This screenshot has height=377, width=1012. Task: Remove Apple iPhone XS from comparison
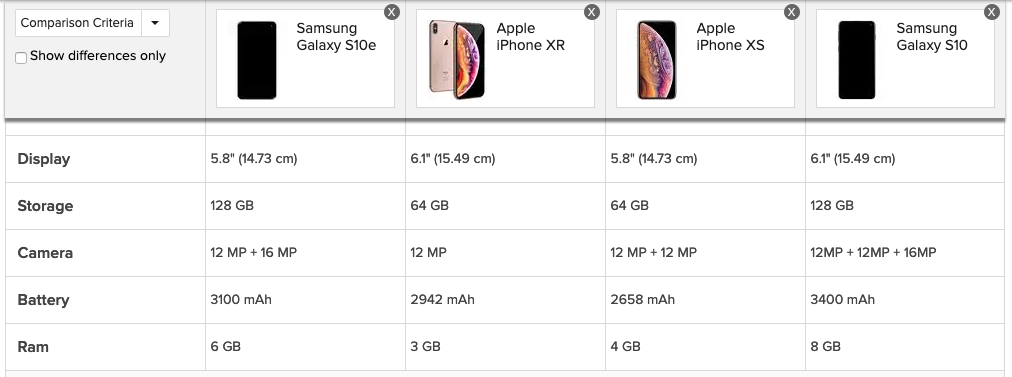[x=792, y=12]
